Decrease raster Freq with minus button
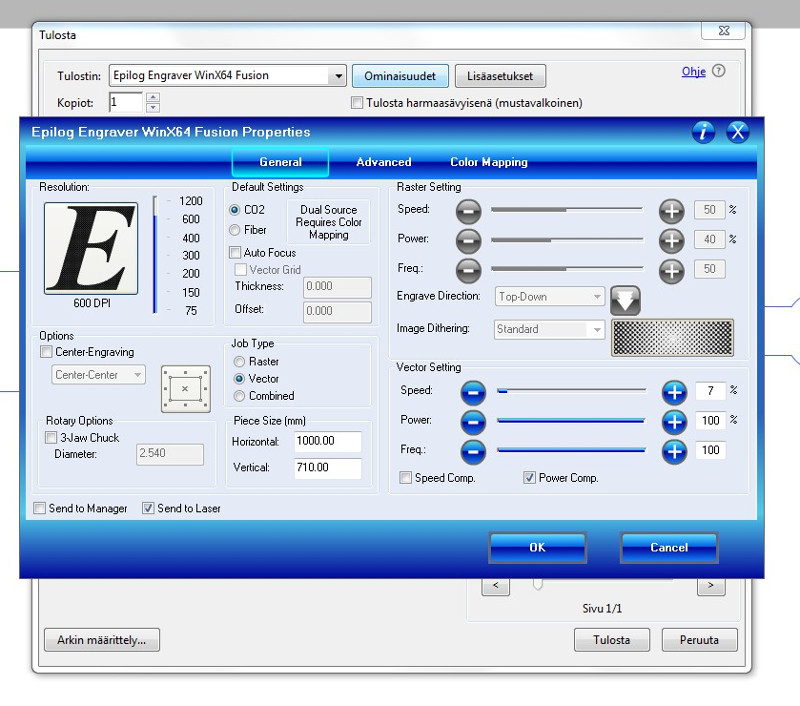The image size is (800, 706). click(468, 270)
